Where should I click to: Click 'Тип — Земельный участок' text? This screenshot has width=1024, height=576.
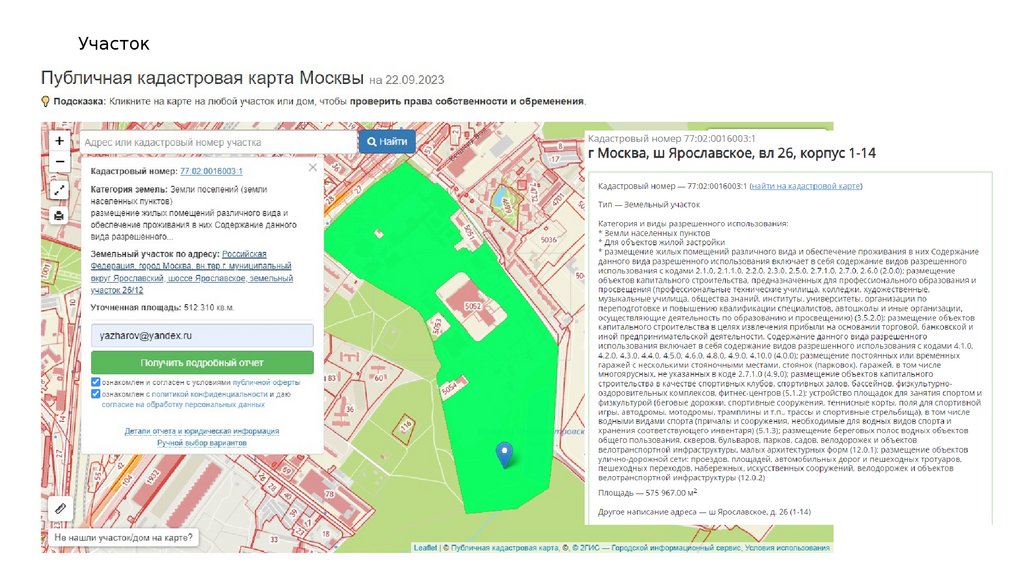click(648, 204)
